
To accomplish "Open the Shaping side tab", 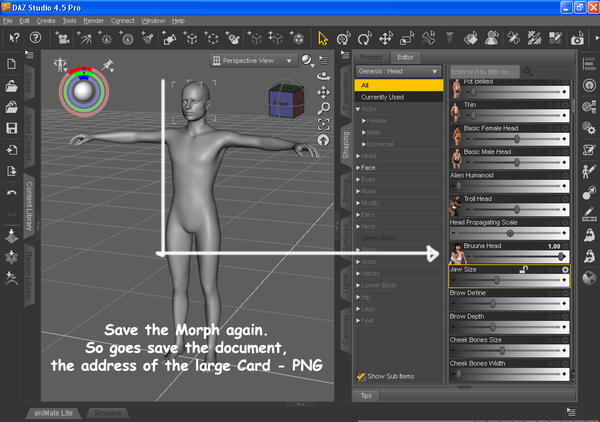I will coord(346,145).
